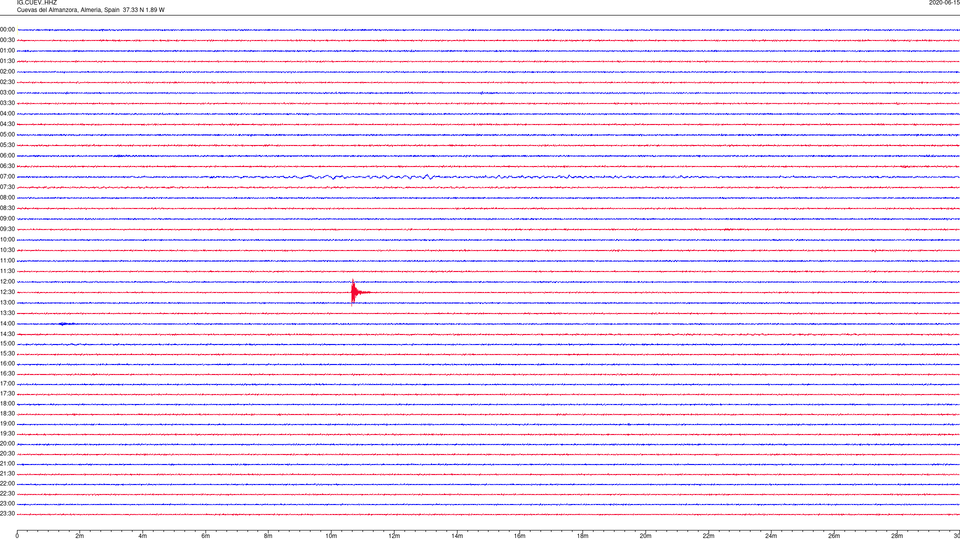Select the 12:00 time label
The height and width of the screenshot is (540, 960).
point(7,282)
